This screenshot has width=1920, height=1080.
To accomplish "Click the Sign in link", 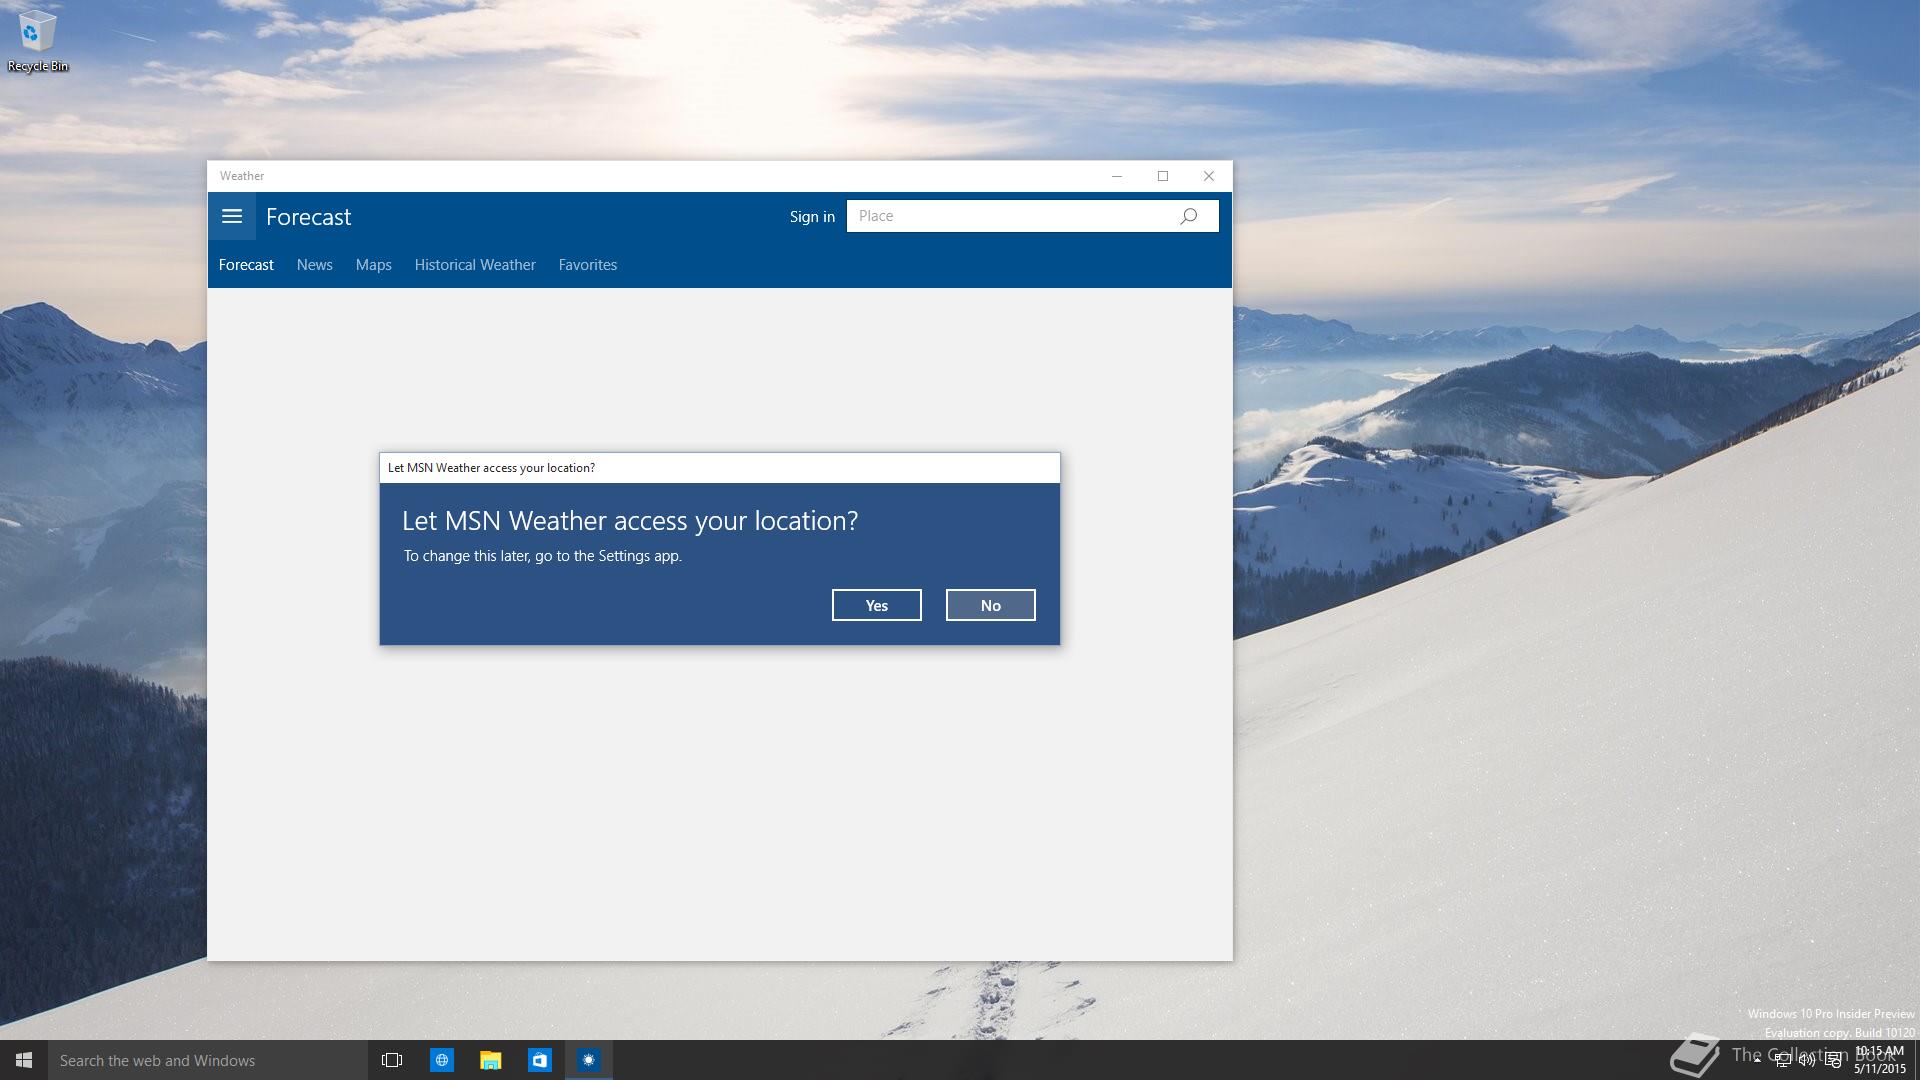I will [812, 217].
